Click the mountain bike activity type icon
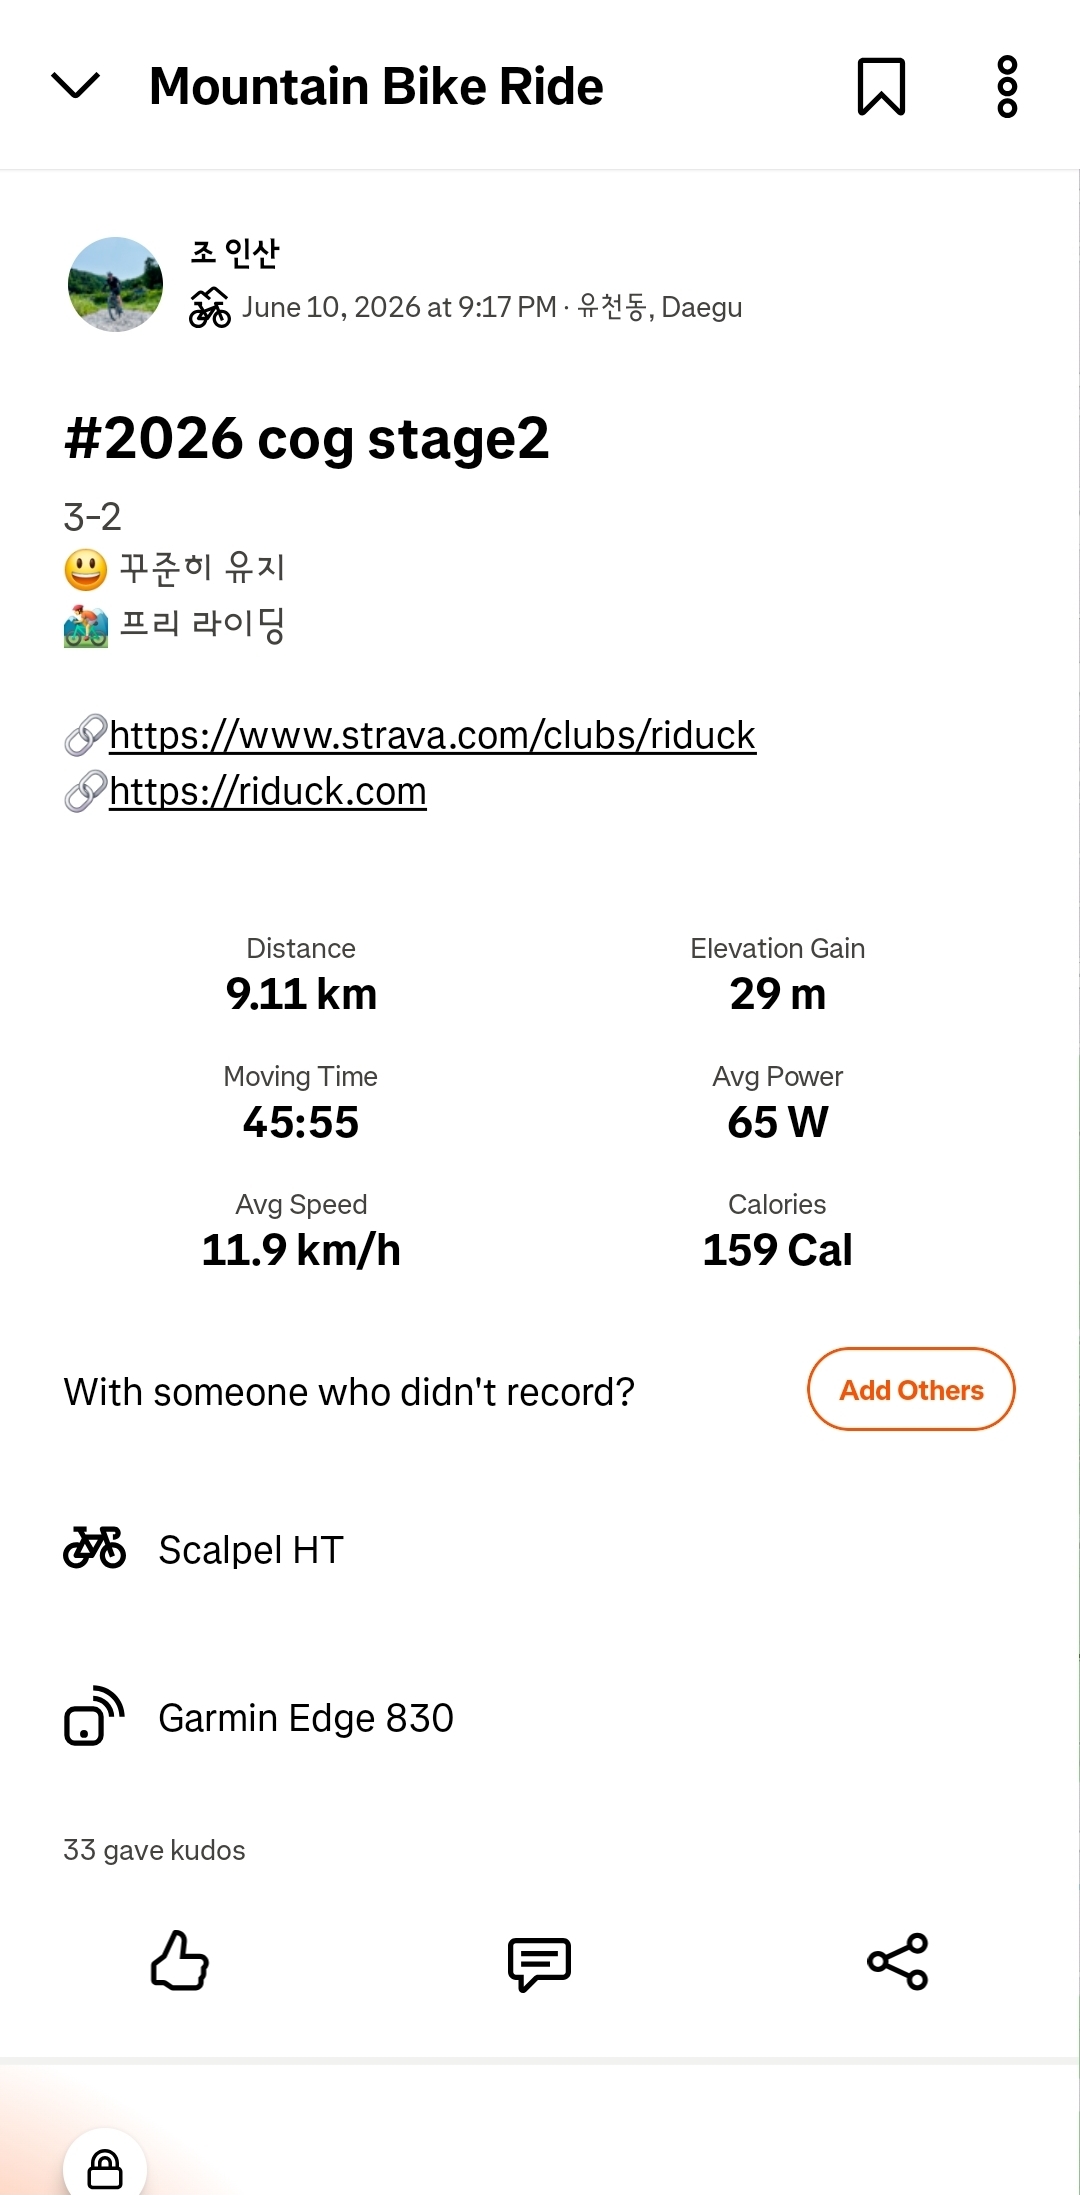This screenshot has height=2195, width=1080. (x=210, y=307)
